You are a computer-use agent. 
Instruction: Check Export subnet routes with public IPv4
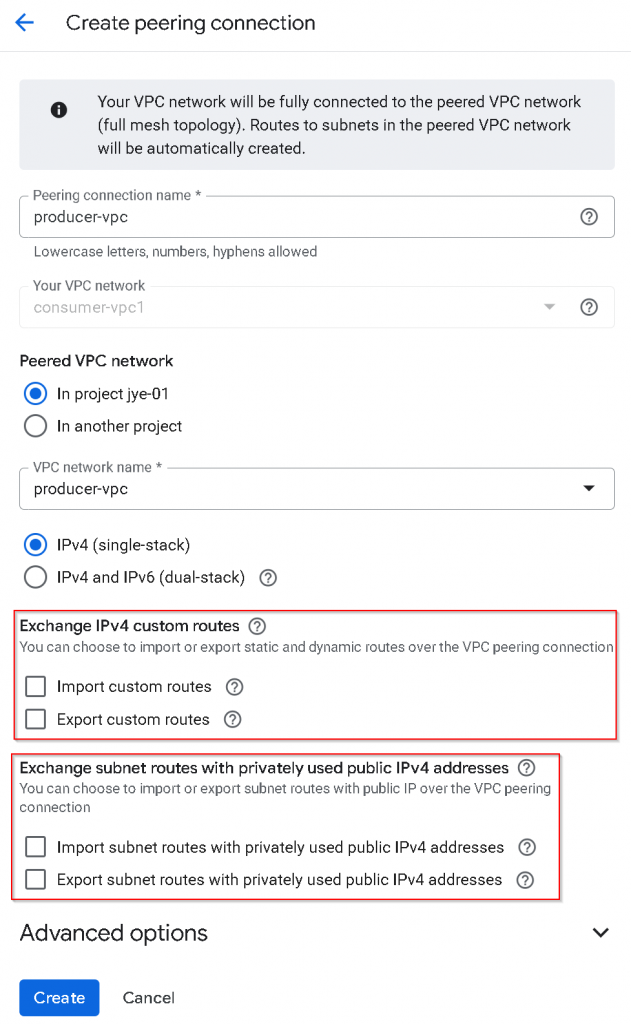(x=36, y=880)
